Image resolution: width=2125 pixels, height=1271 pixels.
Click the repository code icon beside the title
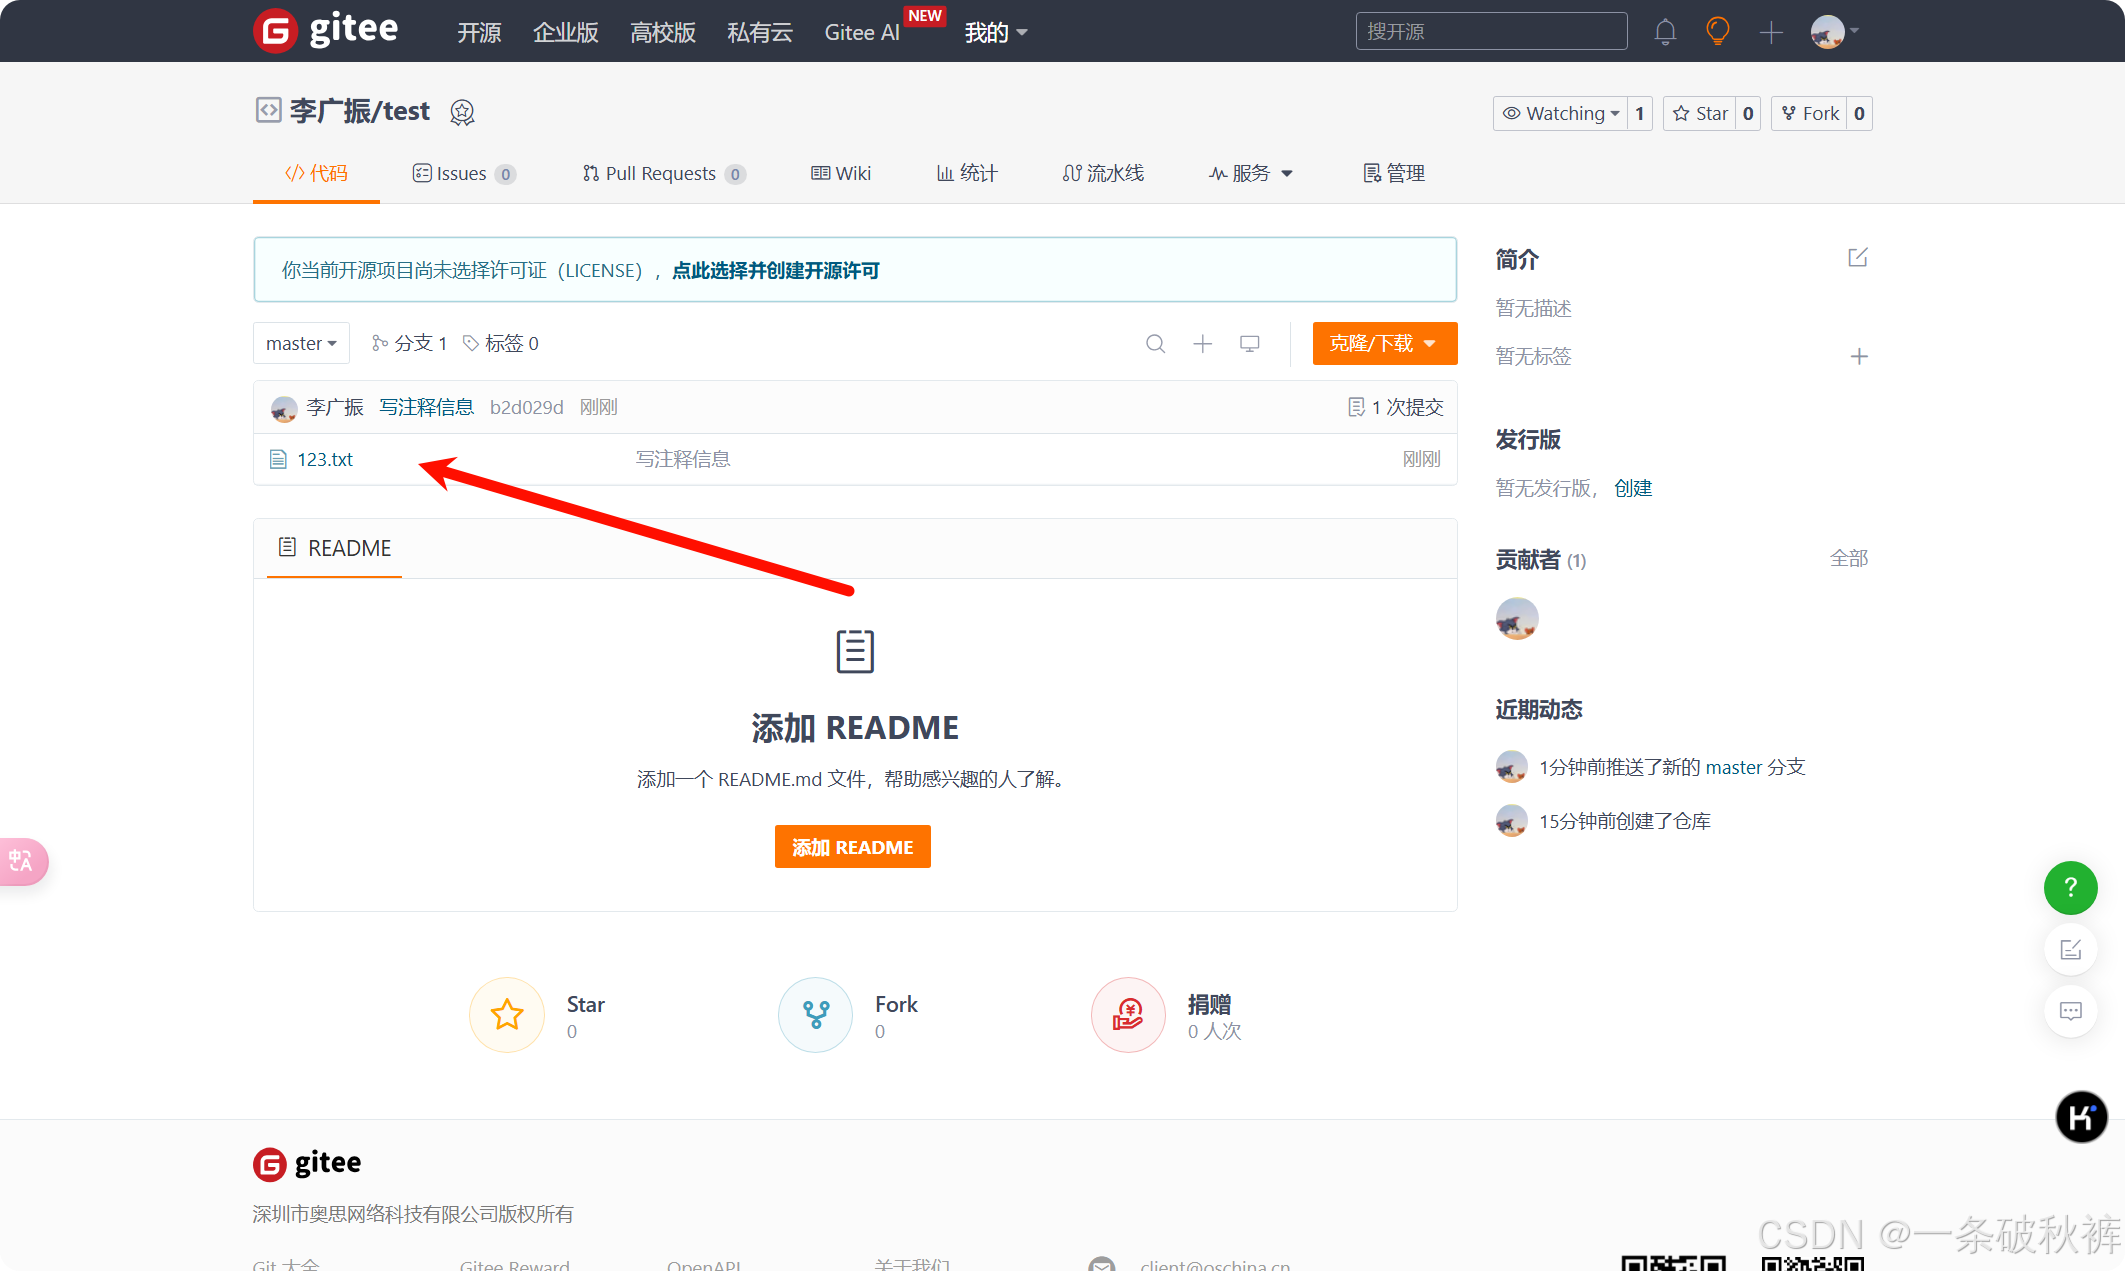[268, 110]
